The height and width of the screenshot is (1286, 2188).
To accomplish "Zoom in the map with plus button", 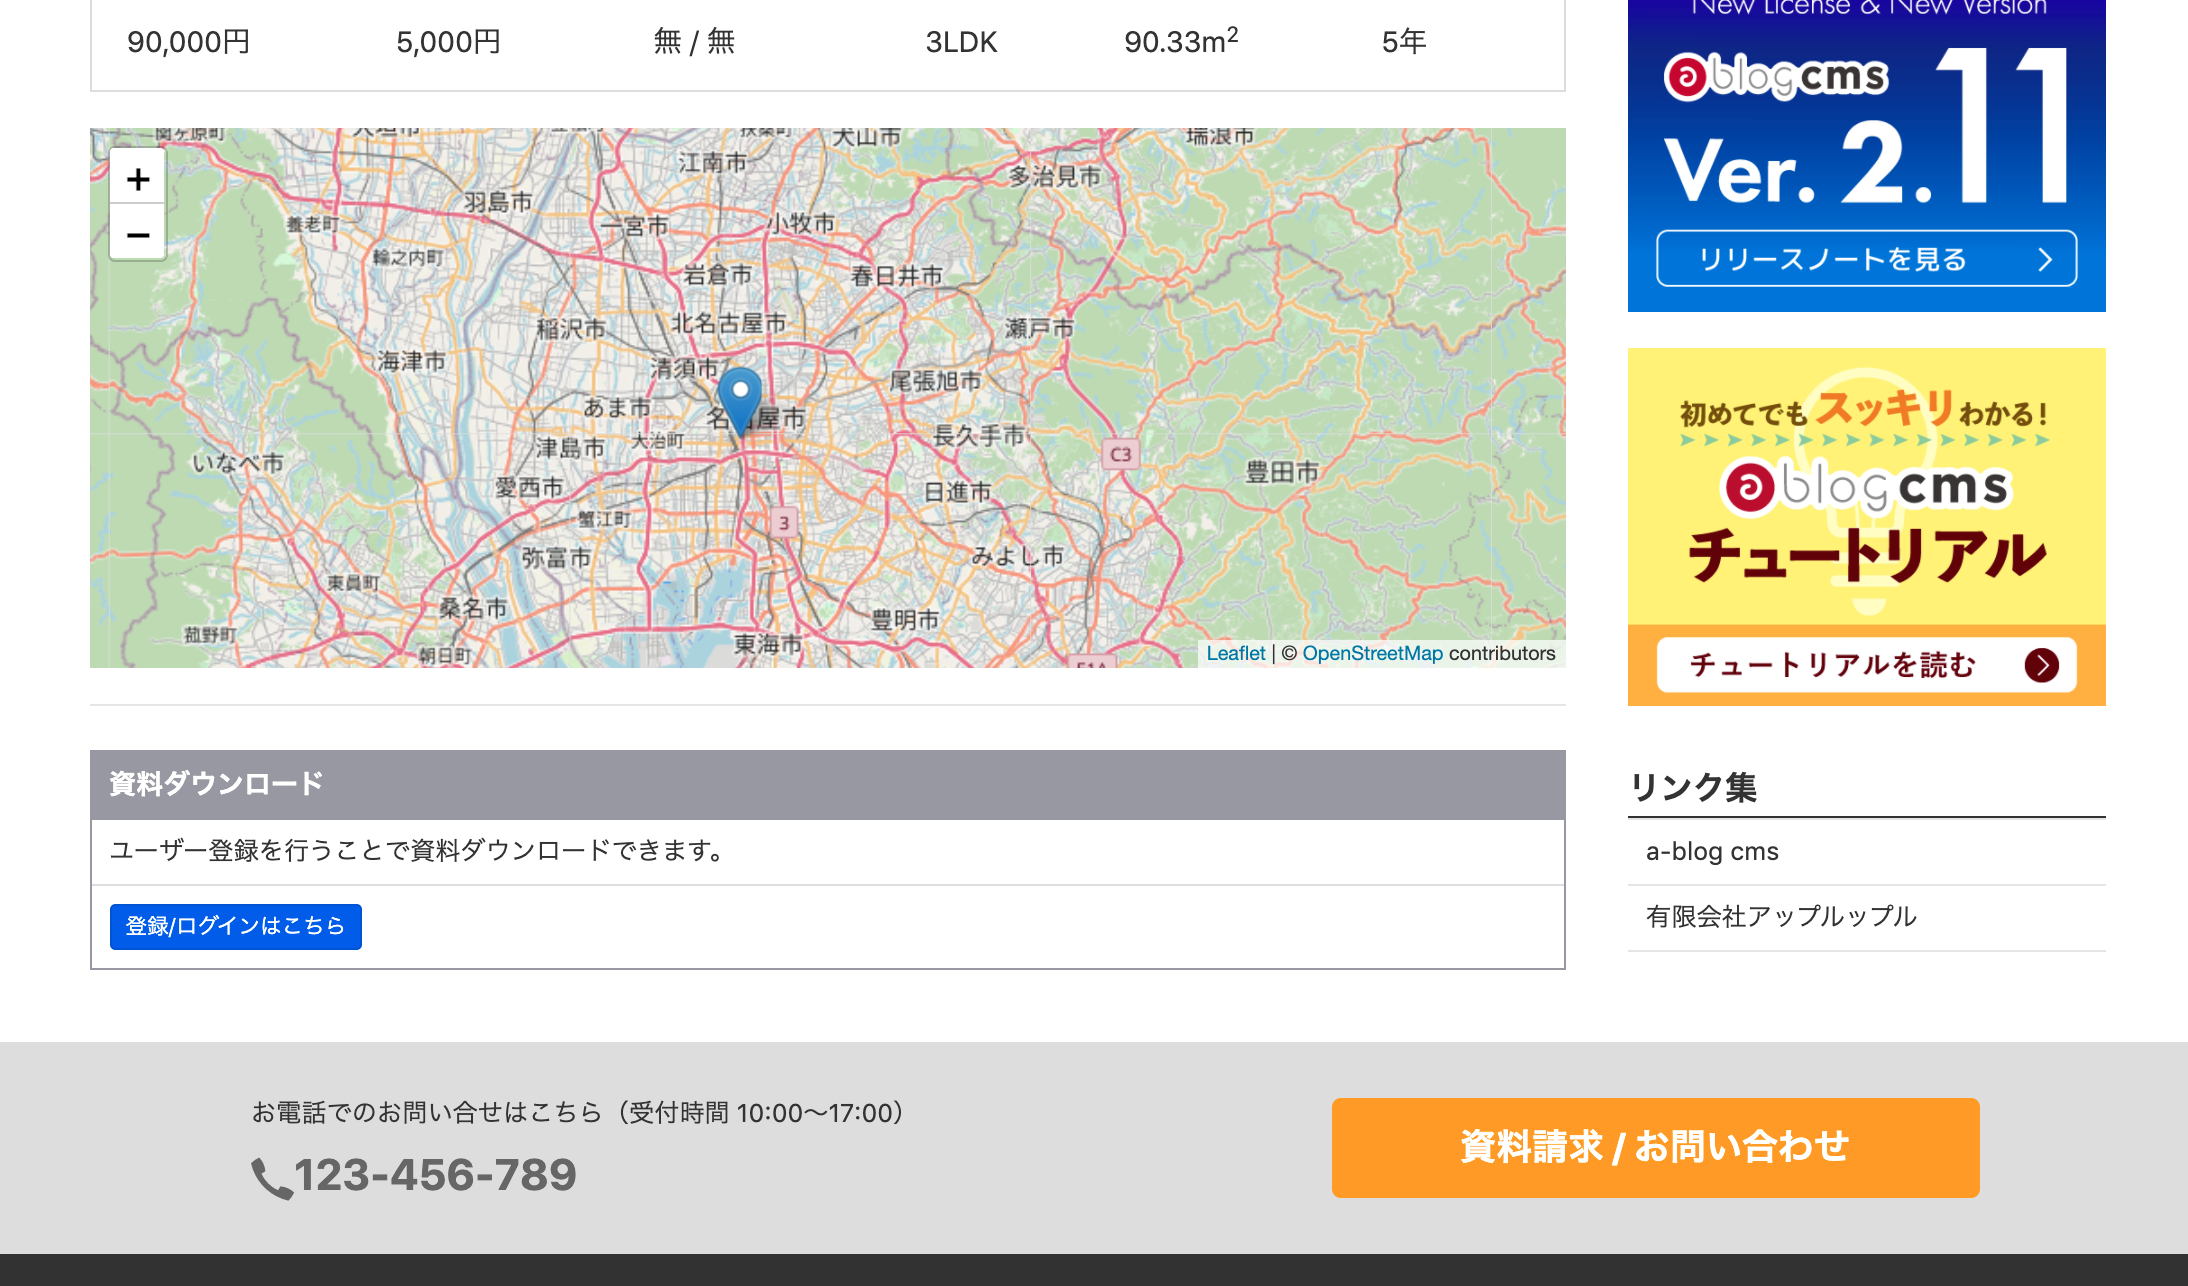I will pos(138,179).
